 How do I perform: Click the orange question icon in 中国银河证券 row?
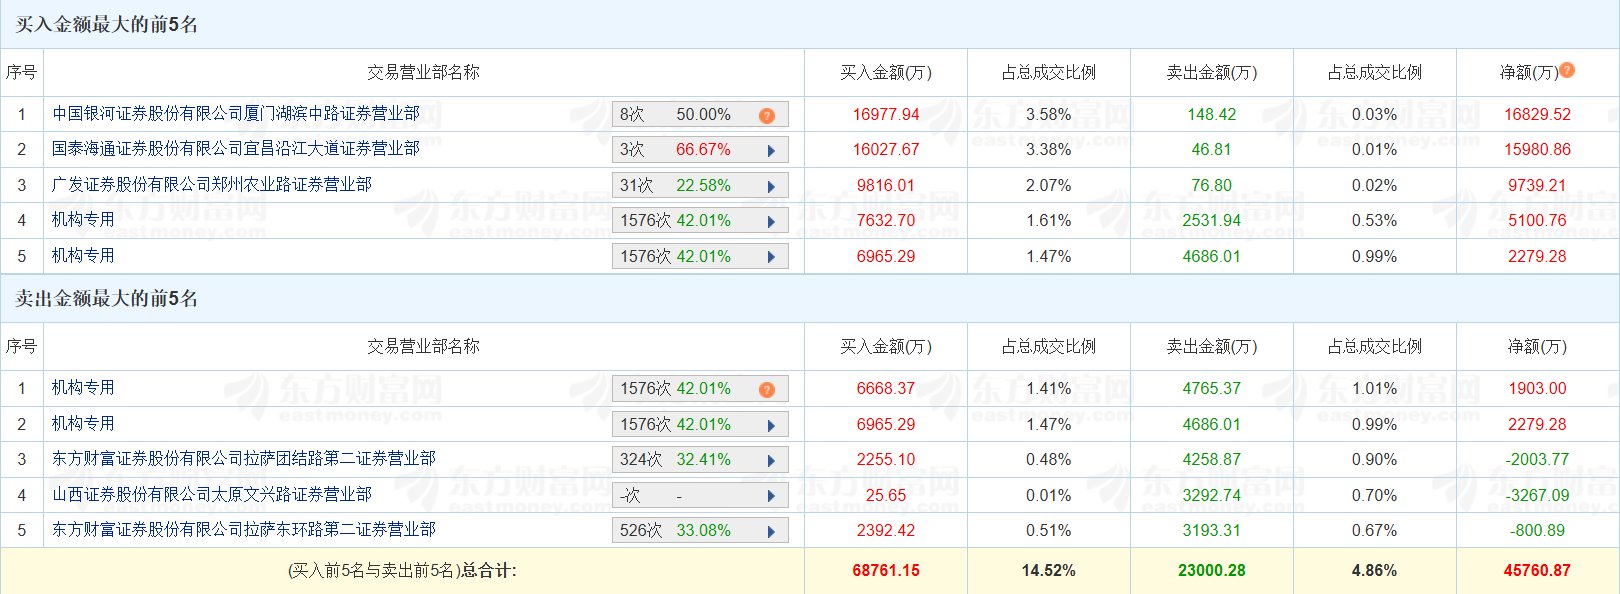pyautogui.click(x=767, y=115)
